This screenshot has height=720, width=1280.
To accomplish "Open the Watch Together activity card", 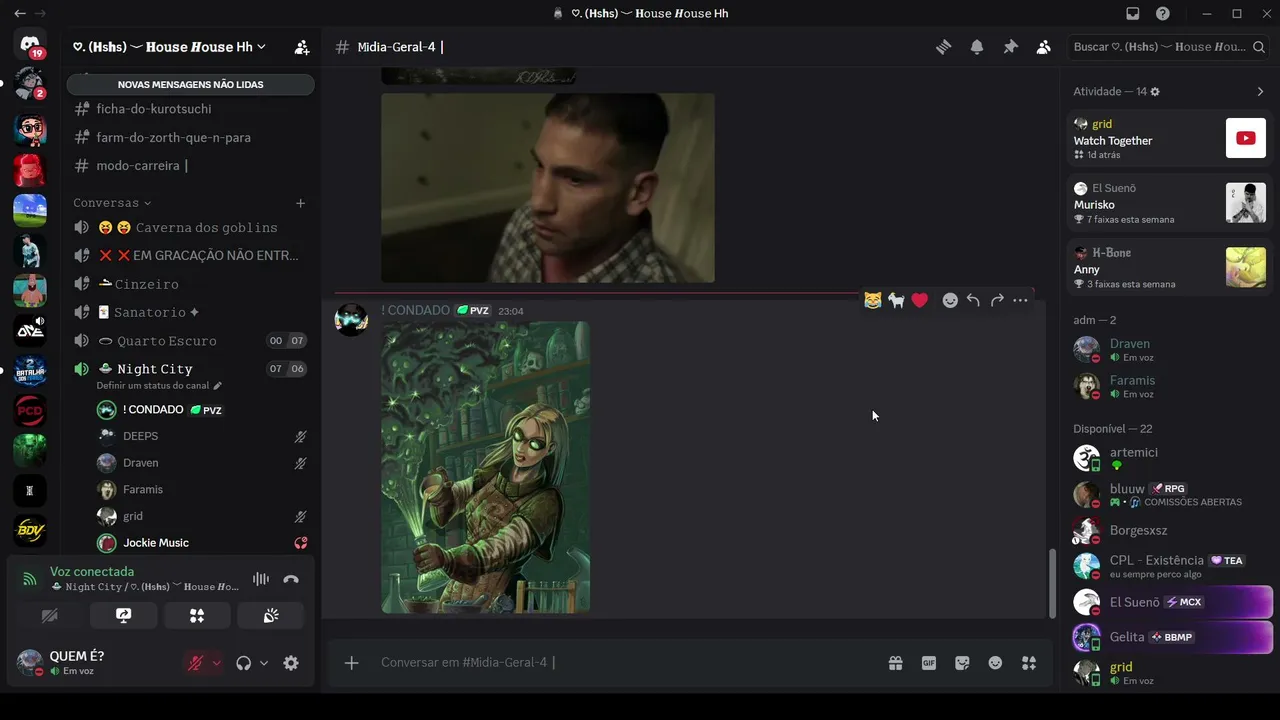I will (x=1167, y=139).
